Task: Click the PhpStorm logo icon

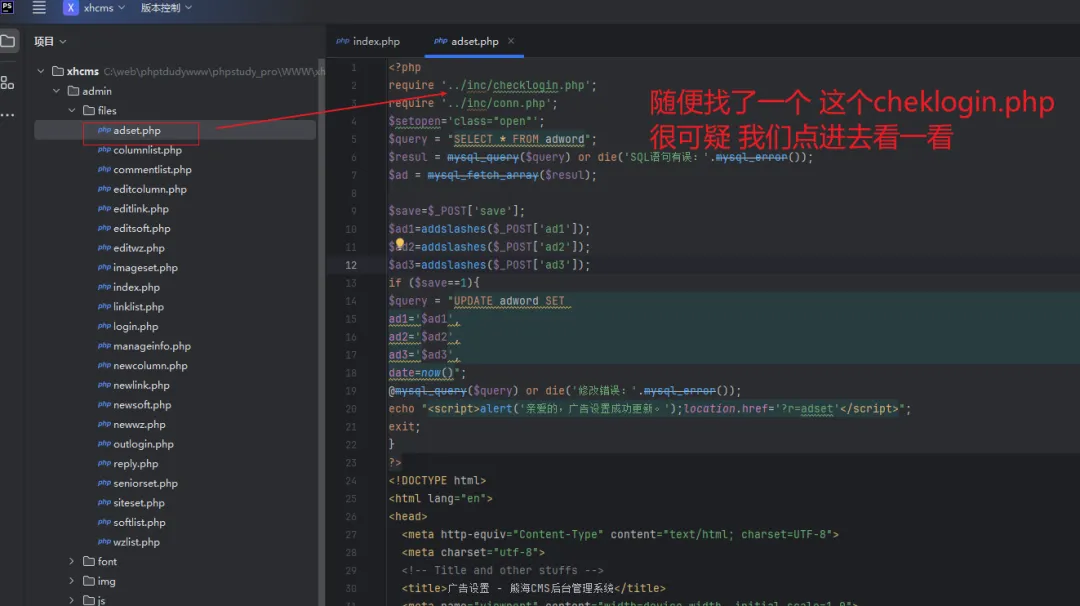Action: click(8, 7)
